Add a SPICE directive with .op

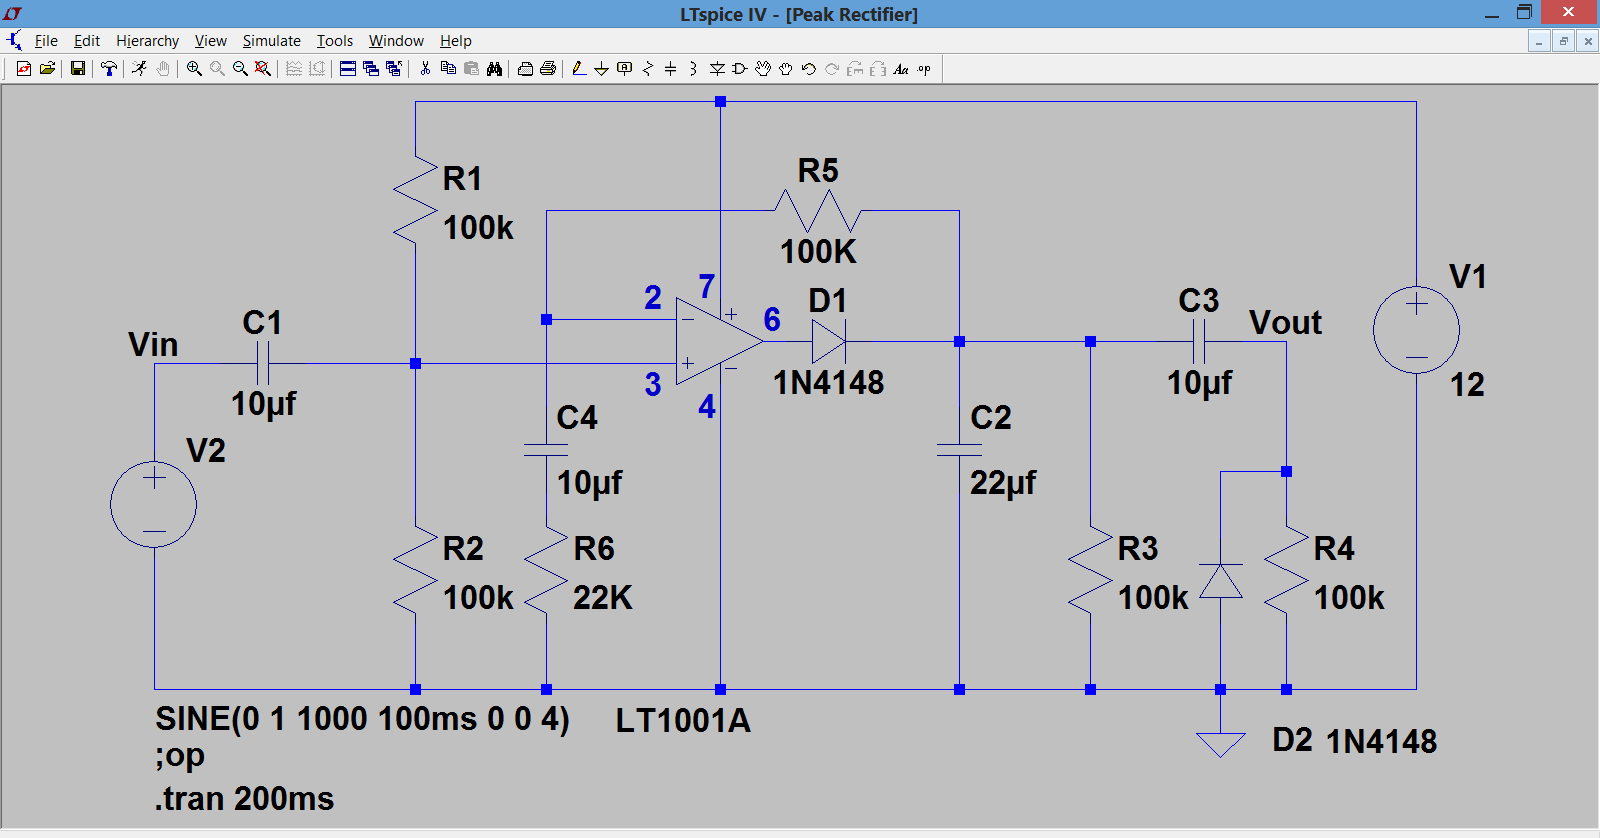(x=924, y=68)
